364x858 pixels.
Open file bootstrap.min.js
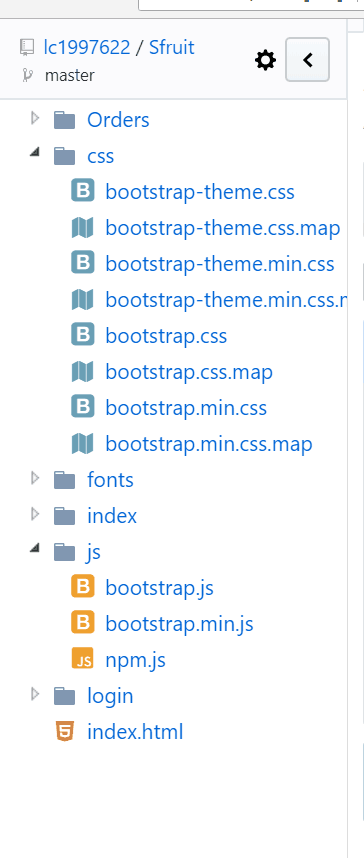coord(179,624)
